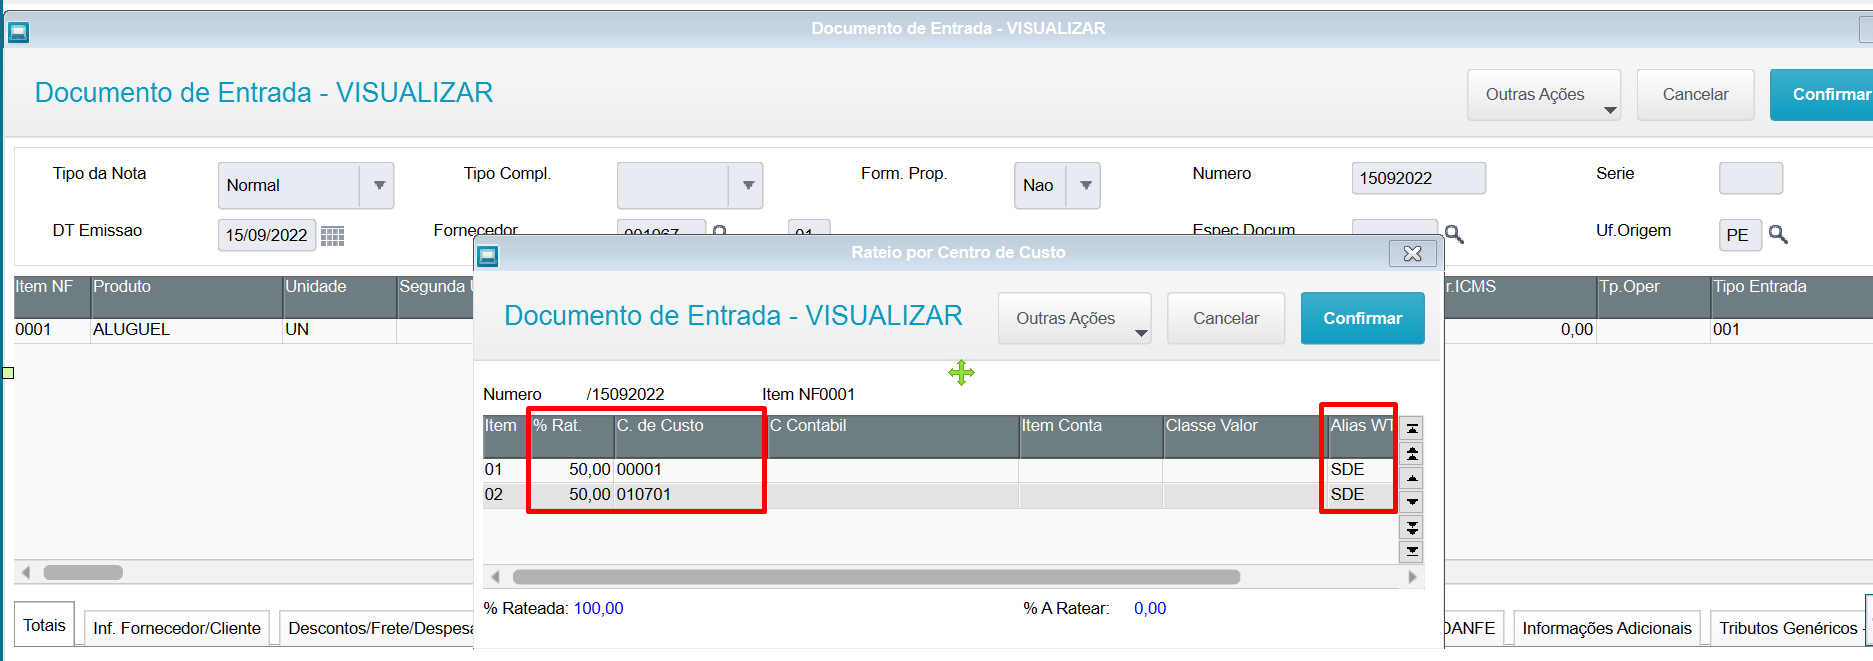Click the Produto column header

pyautogui.click(x=187, y=297)
